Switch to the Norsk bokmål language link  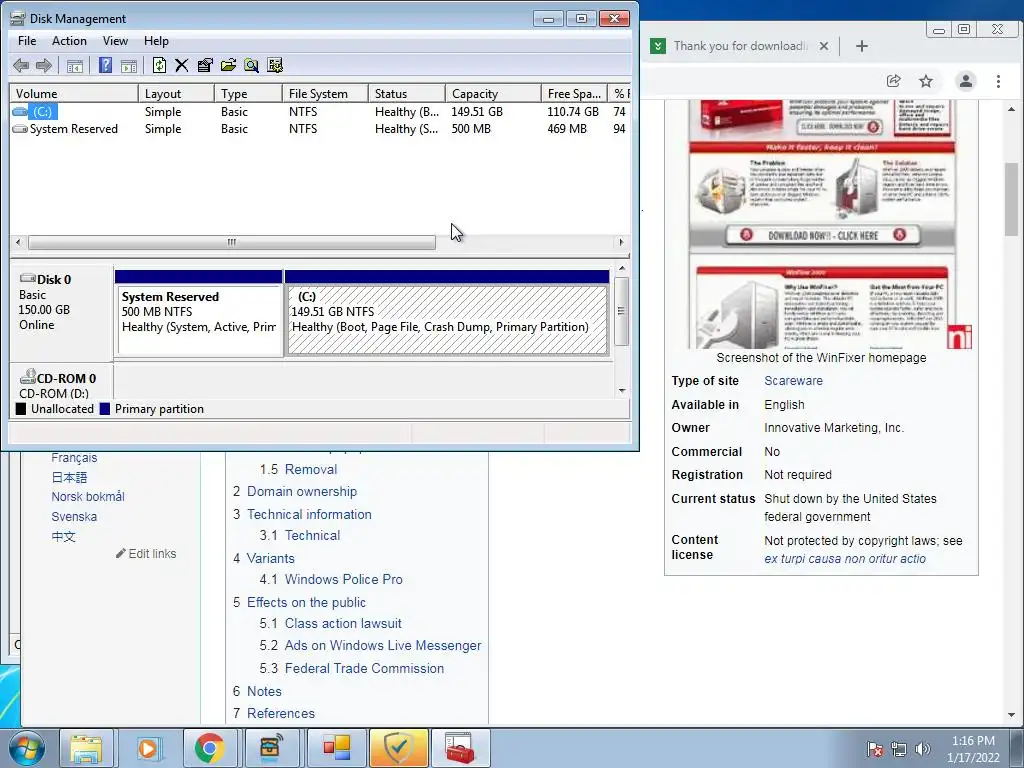(x=88, y=497)
